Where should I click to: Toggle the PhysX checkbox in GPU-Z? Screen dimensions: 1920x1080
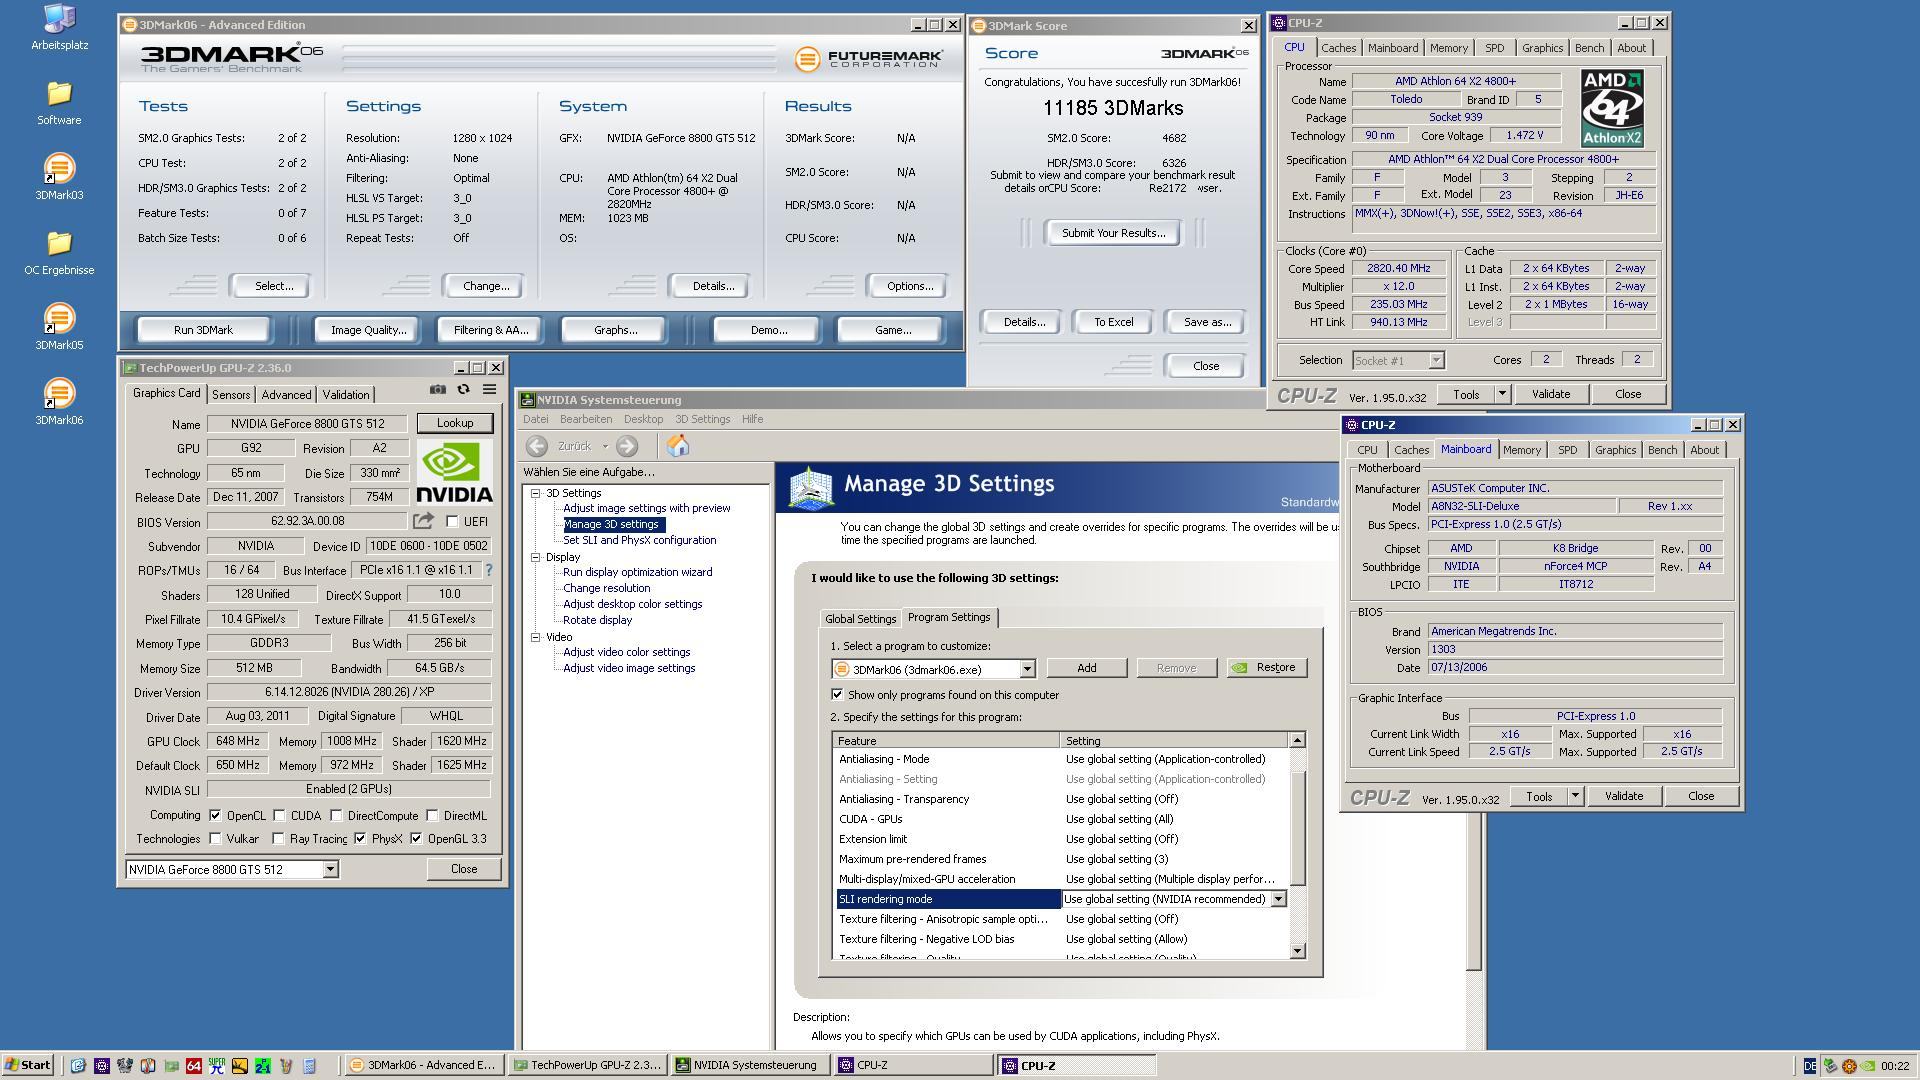coord(360,838)
